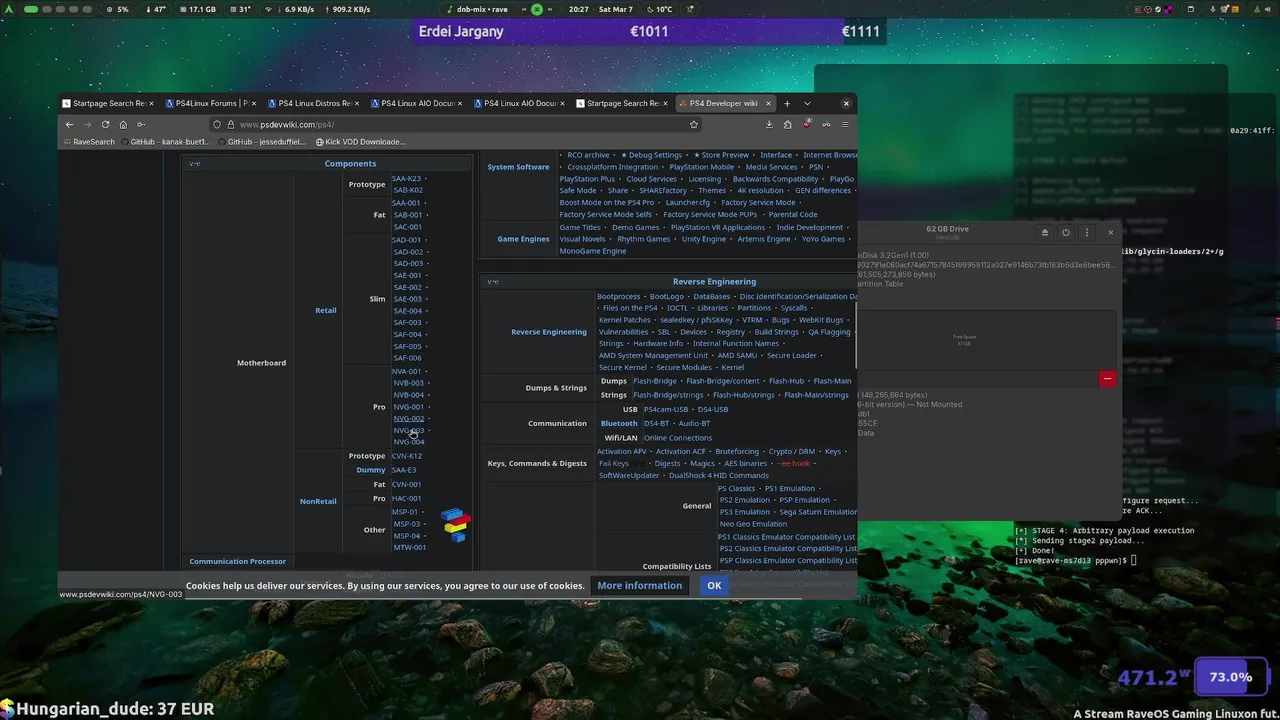1280x720 pixels.
Task: Open the Secure Modules link
Action: [684, 367]
